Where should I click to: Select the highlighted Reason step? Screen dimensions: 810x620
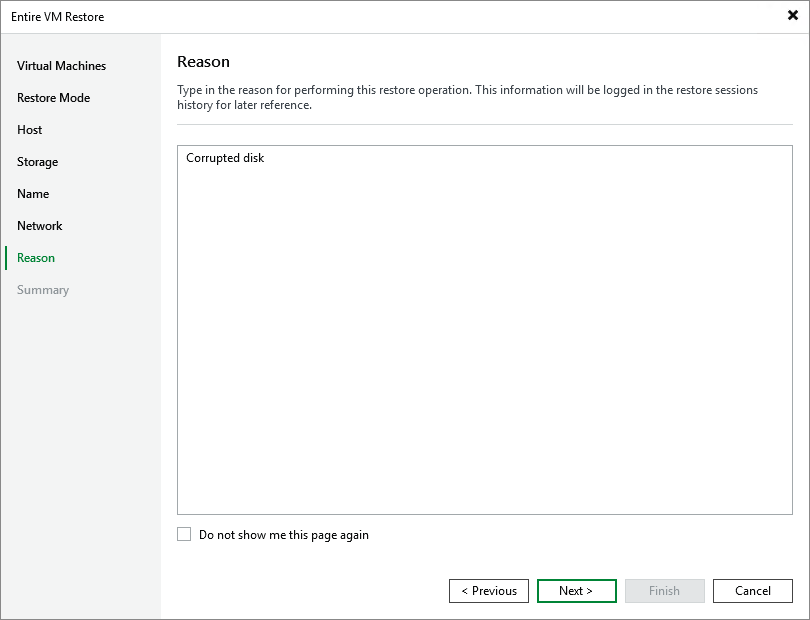pyautogui.click(x=35, y=257)
